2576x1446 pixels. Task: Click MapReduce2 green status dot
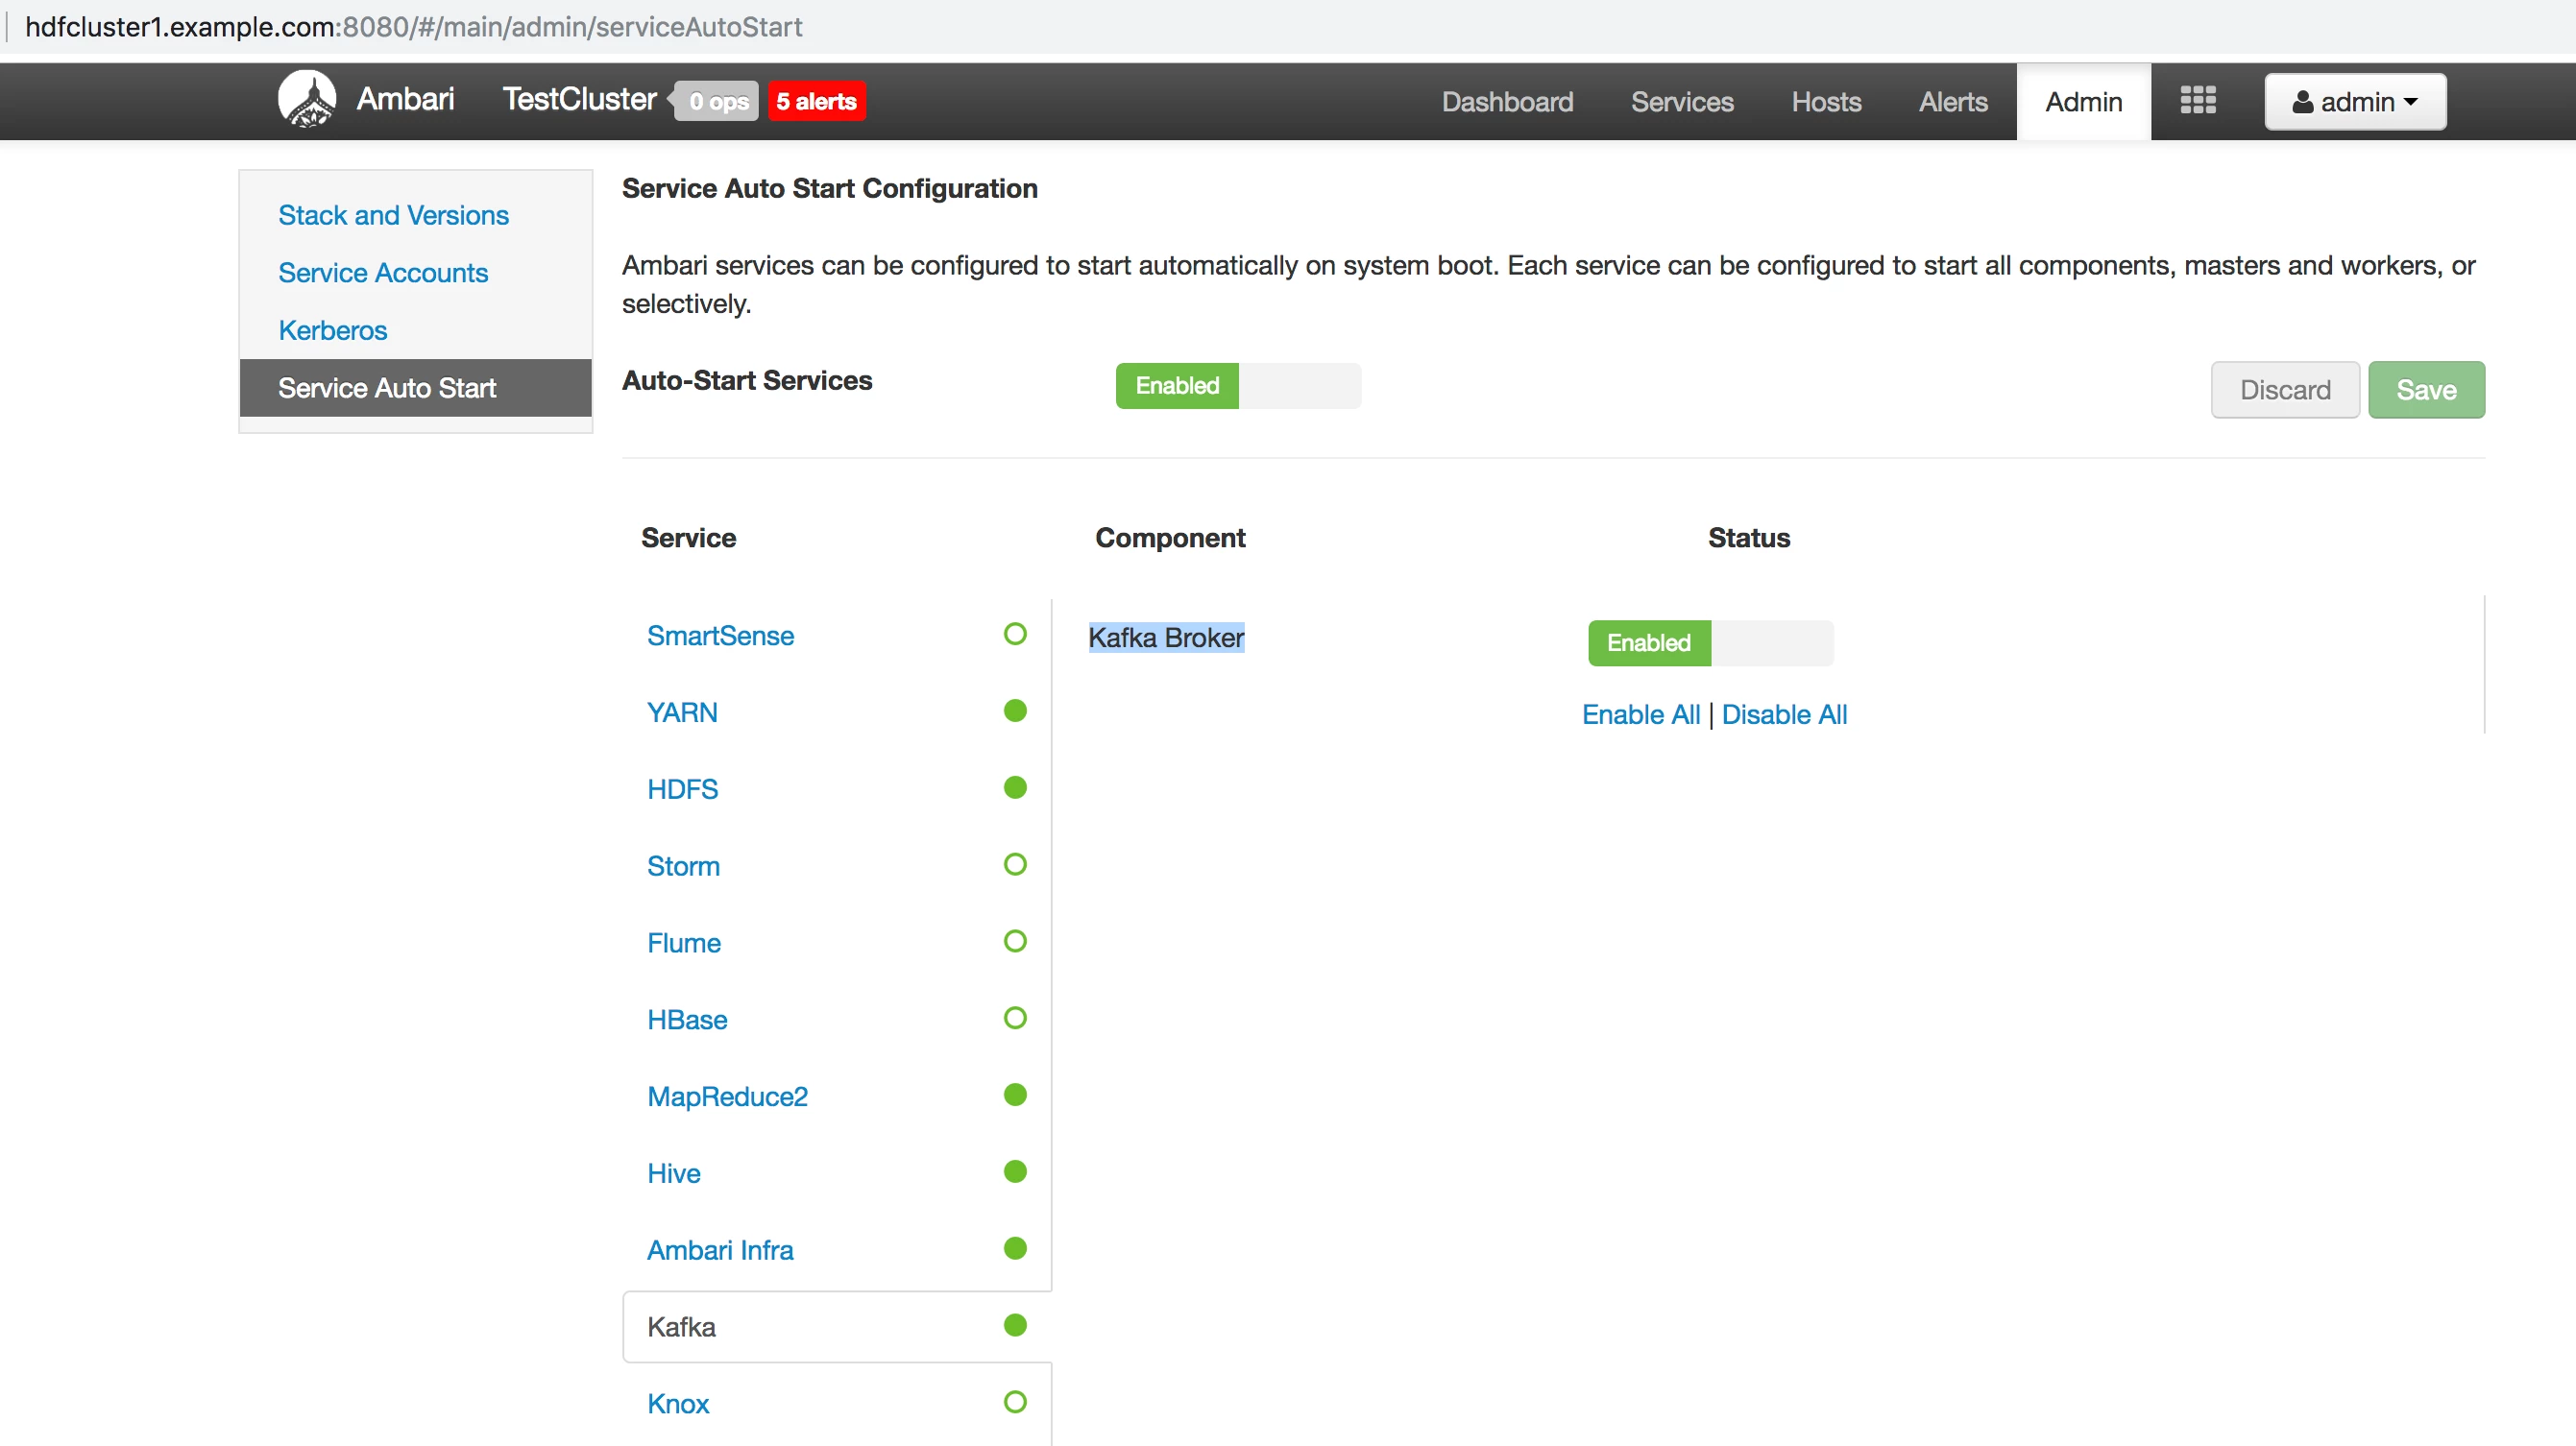(1015, 1095)
